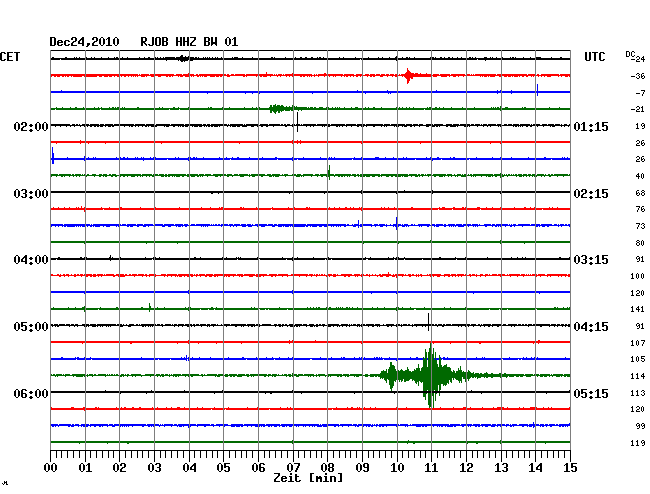Click the DC offset value 68
Viewport: 650px width, 494px height.
coord(640,193)
